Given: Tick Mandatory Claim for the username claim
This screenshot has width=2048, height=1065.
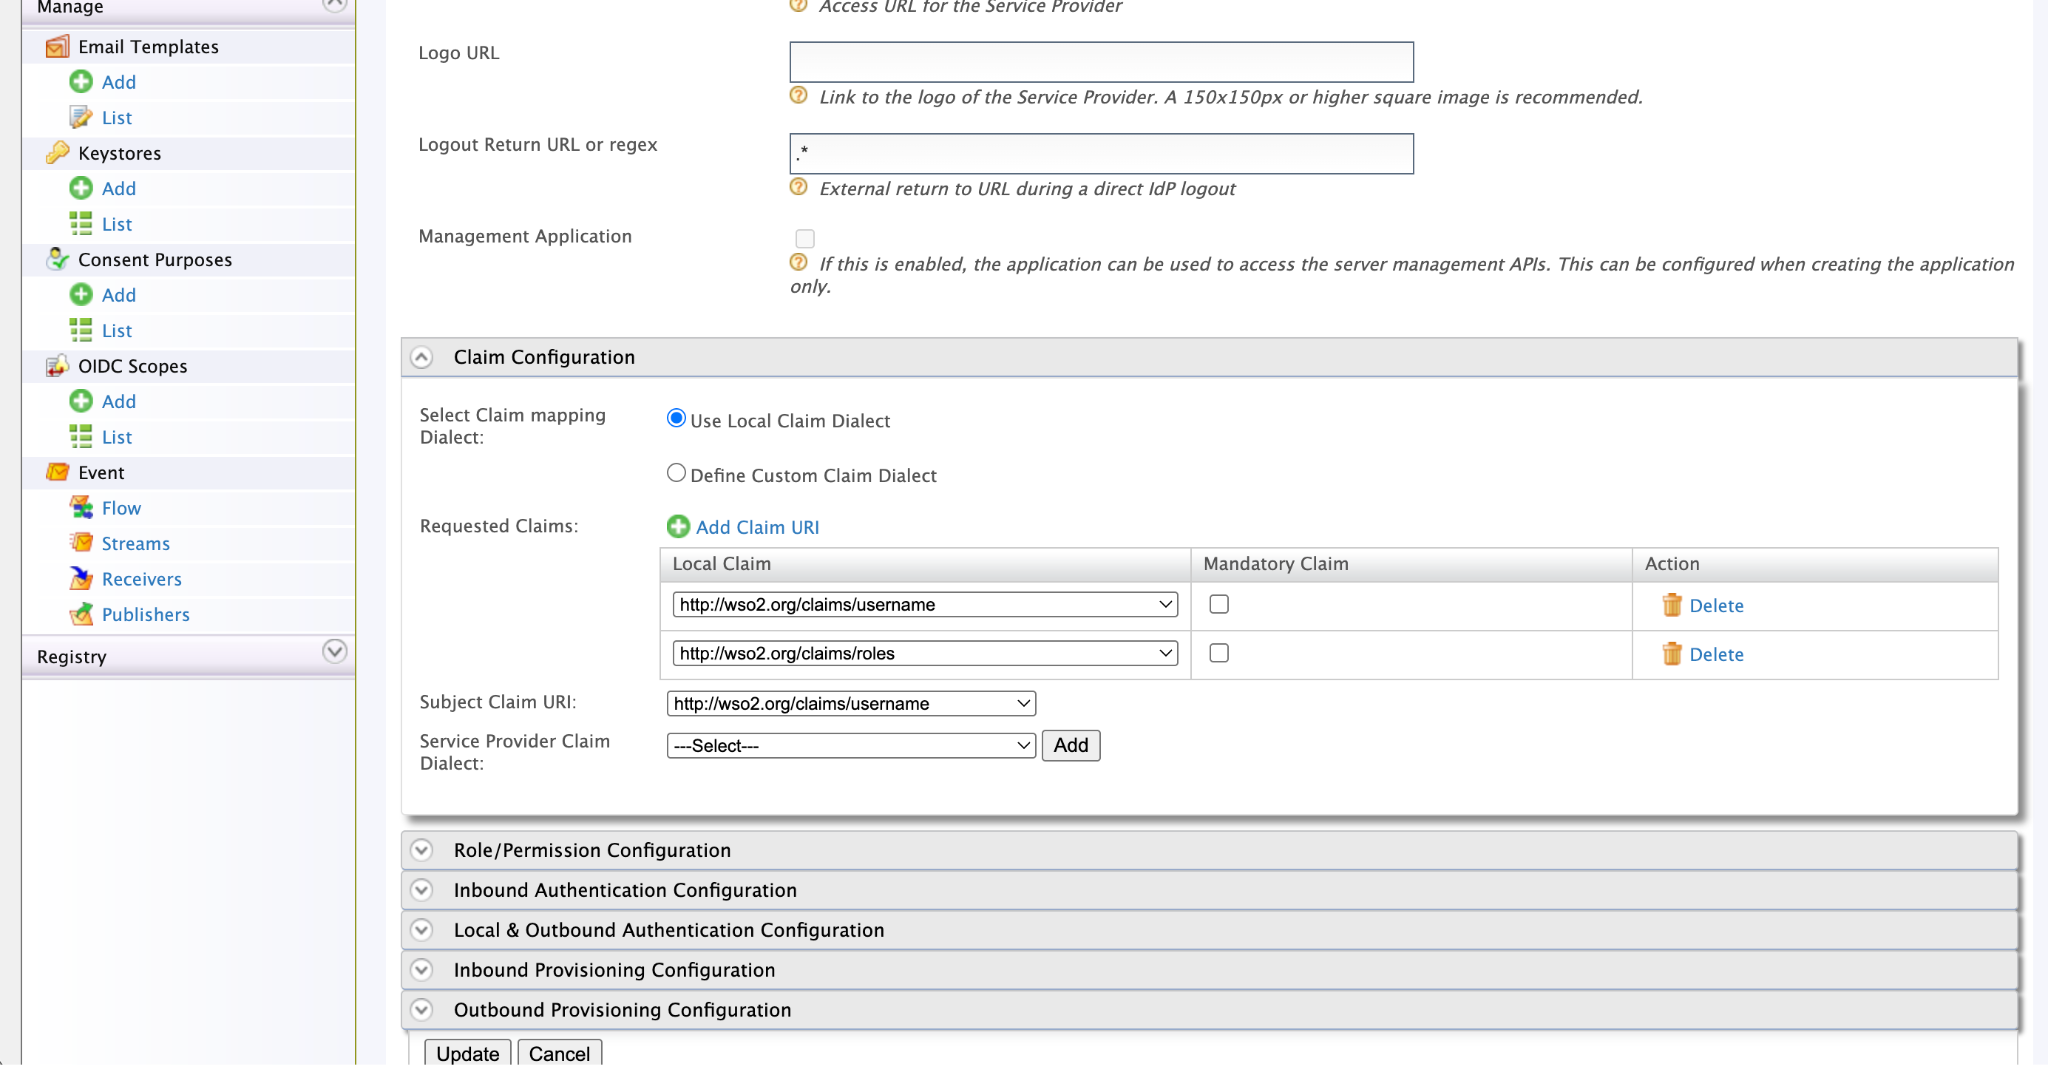Looking at the screenshot, I should [x=1219, y=604].
